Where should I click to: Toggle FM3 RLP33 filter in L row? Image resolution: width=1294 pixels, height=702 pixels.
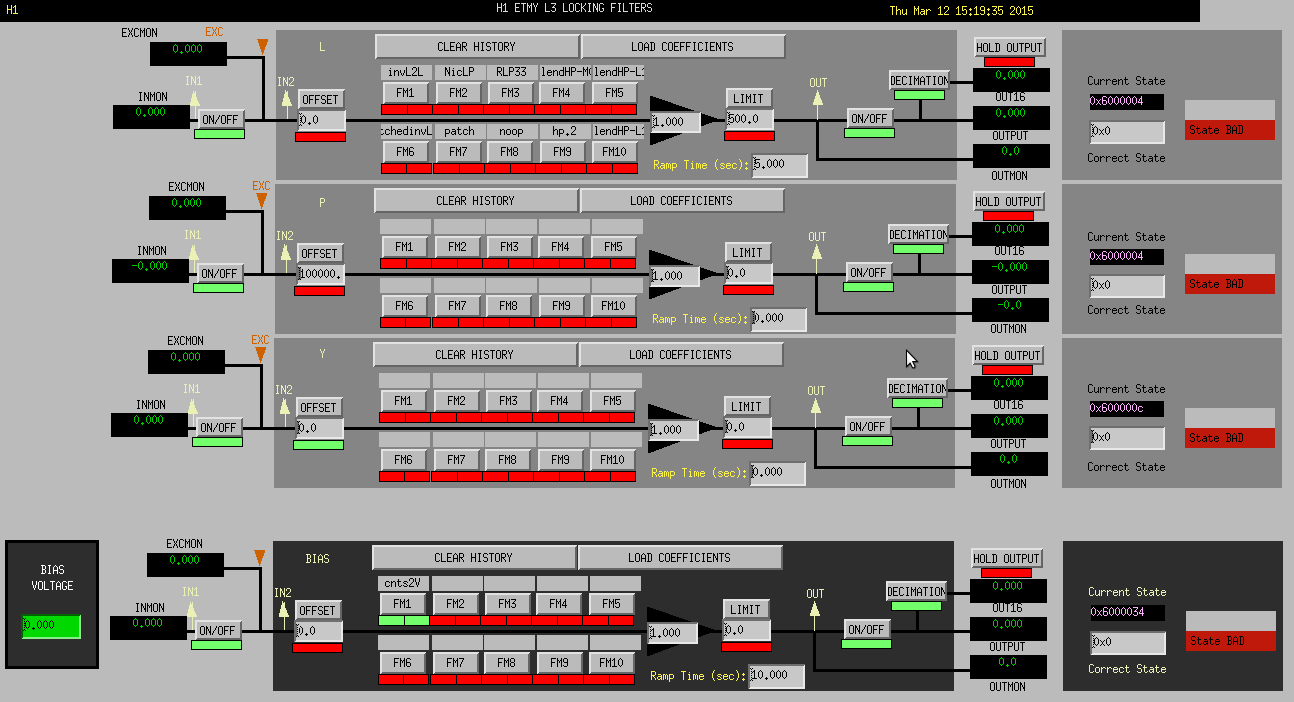tap(511, 93)
